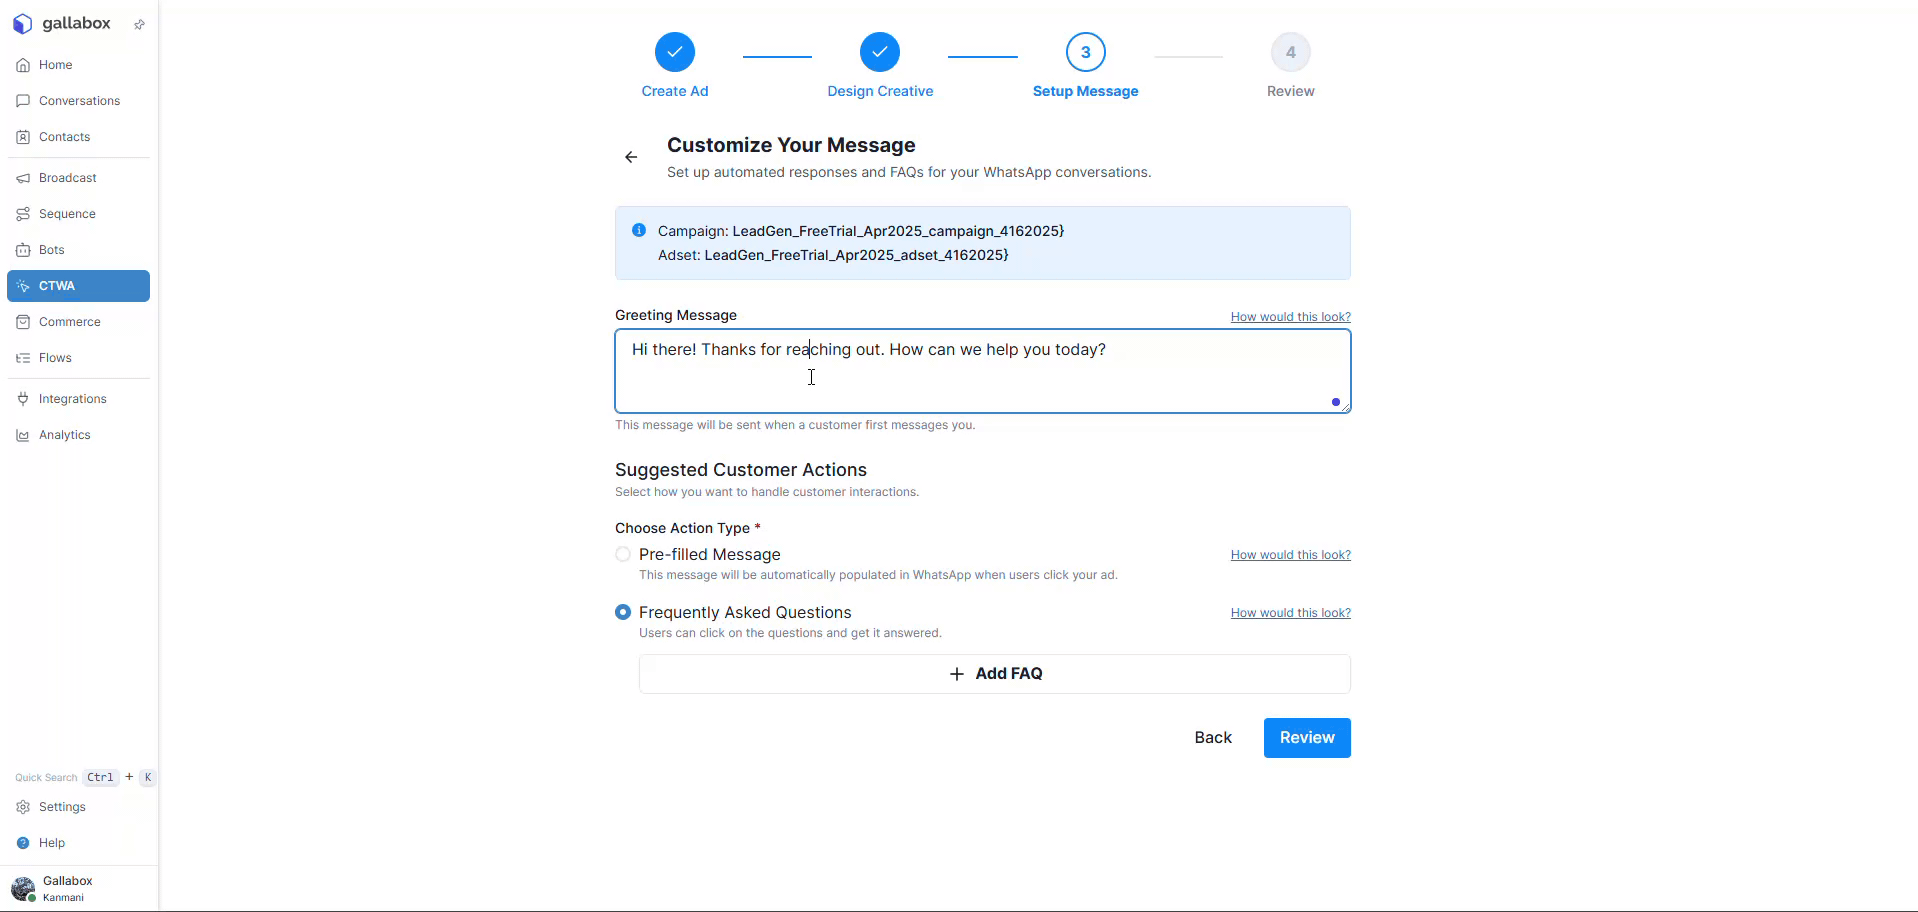Open the Bots icon in sidebar
Image resolution: width=1918 pixels, height=912 pixels.
[23, 250]
